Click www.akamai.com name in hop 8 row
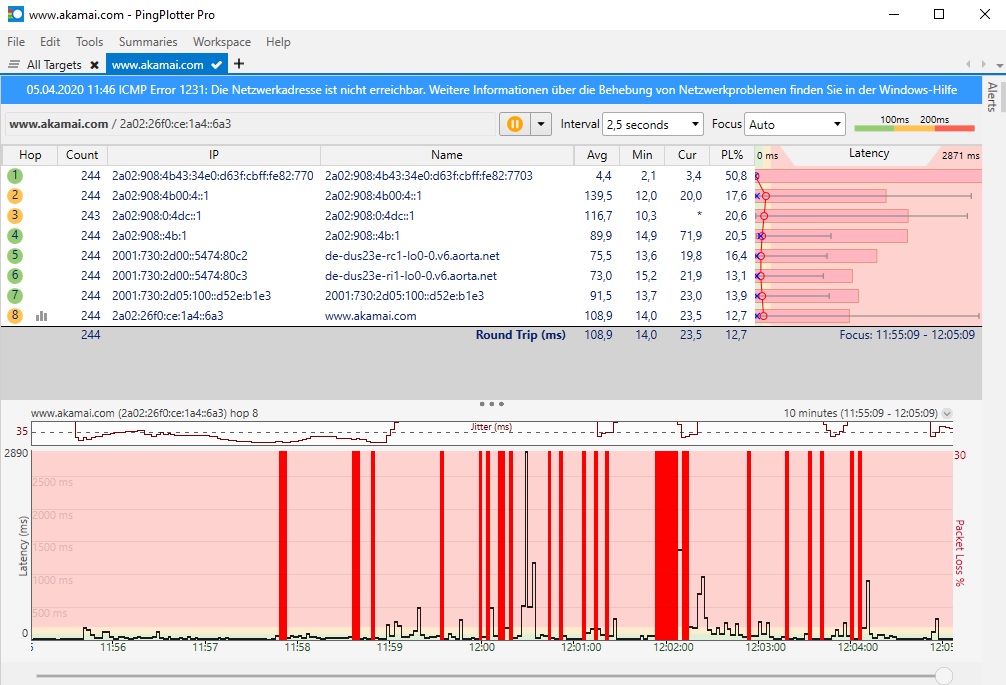Image resolution: width=1006 pixels, height=685 pixels. coord(370,316)
